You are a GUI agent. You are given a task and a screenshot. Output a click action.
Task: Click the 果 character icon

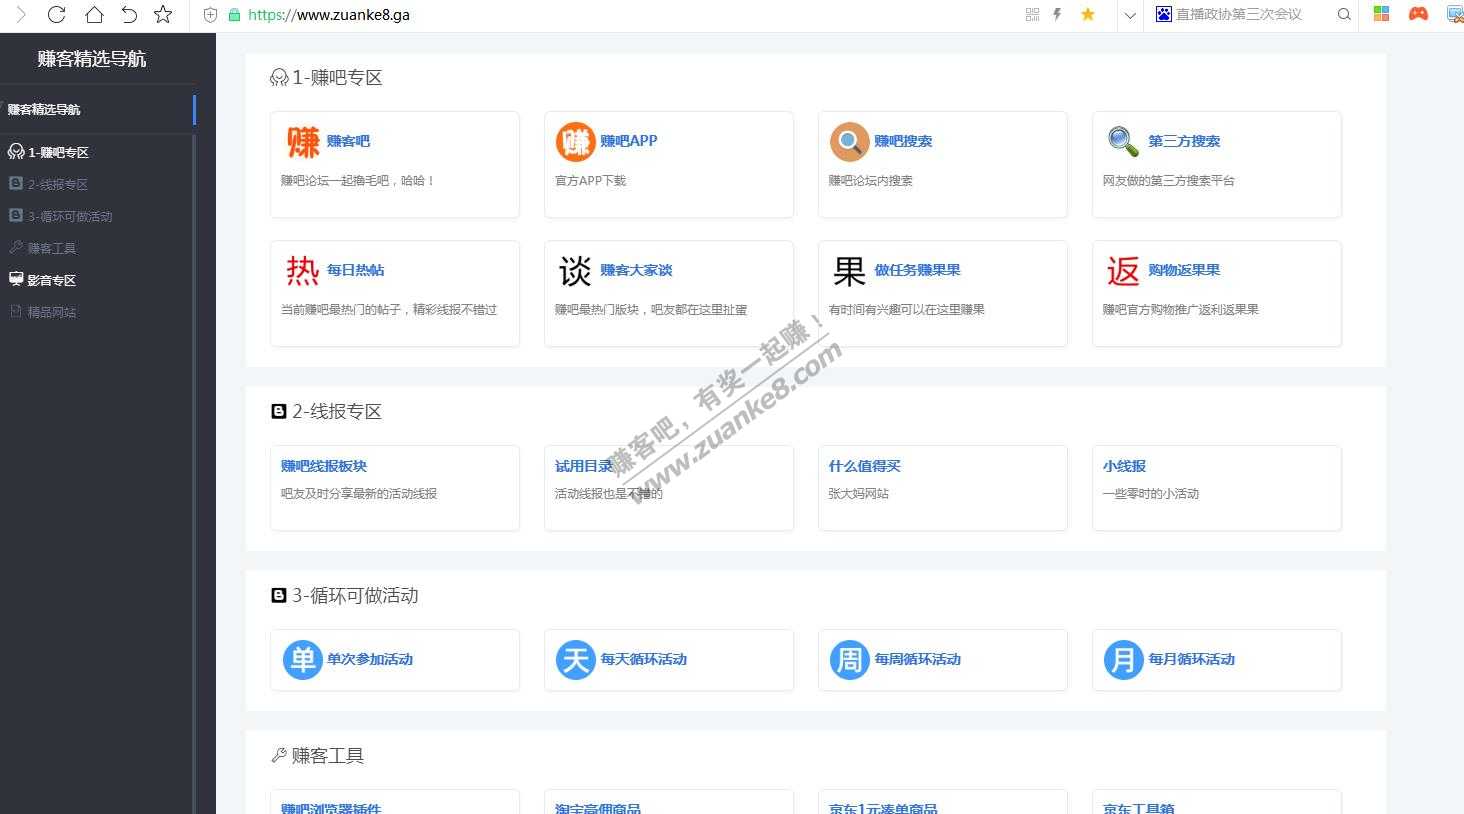[849, 271]
